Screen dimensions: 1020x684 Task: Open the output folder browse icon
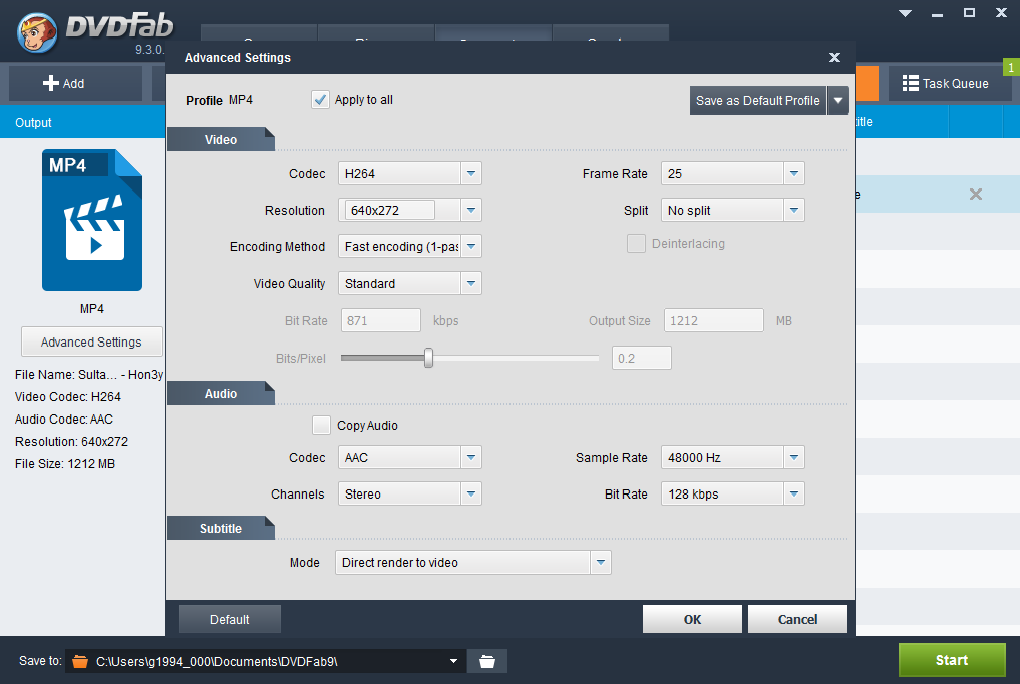click(487, 661)
